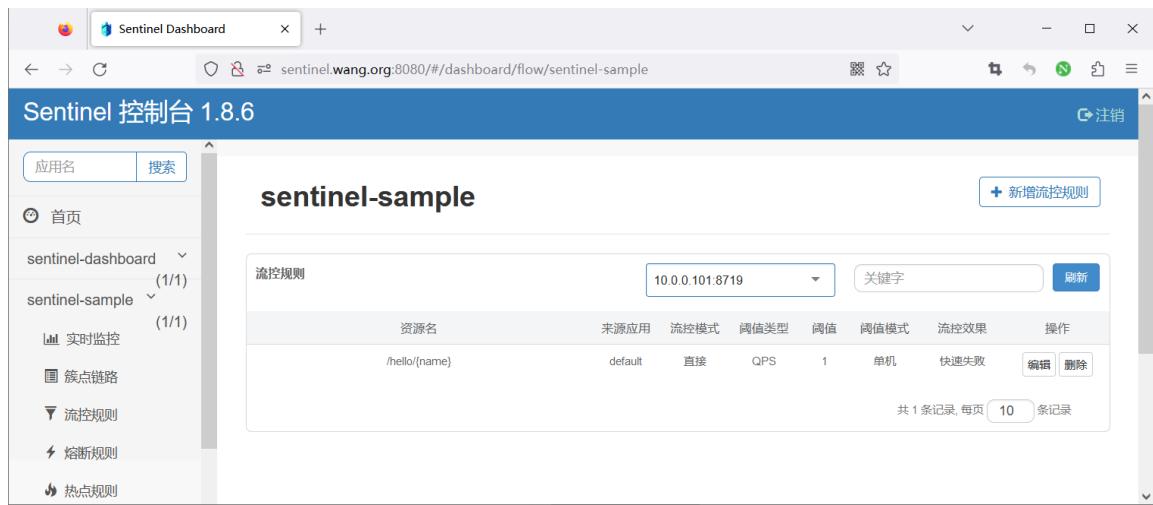Edit the /hello/{name} rule
1153x505 pixels.
(x=1038, y=365)
